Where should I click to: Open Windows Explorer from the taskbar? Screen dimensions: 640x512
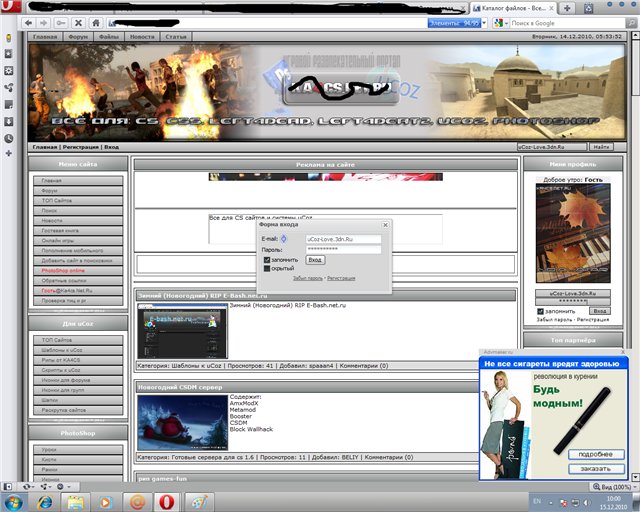[76, 502]
